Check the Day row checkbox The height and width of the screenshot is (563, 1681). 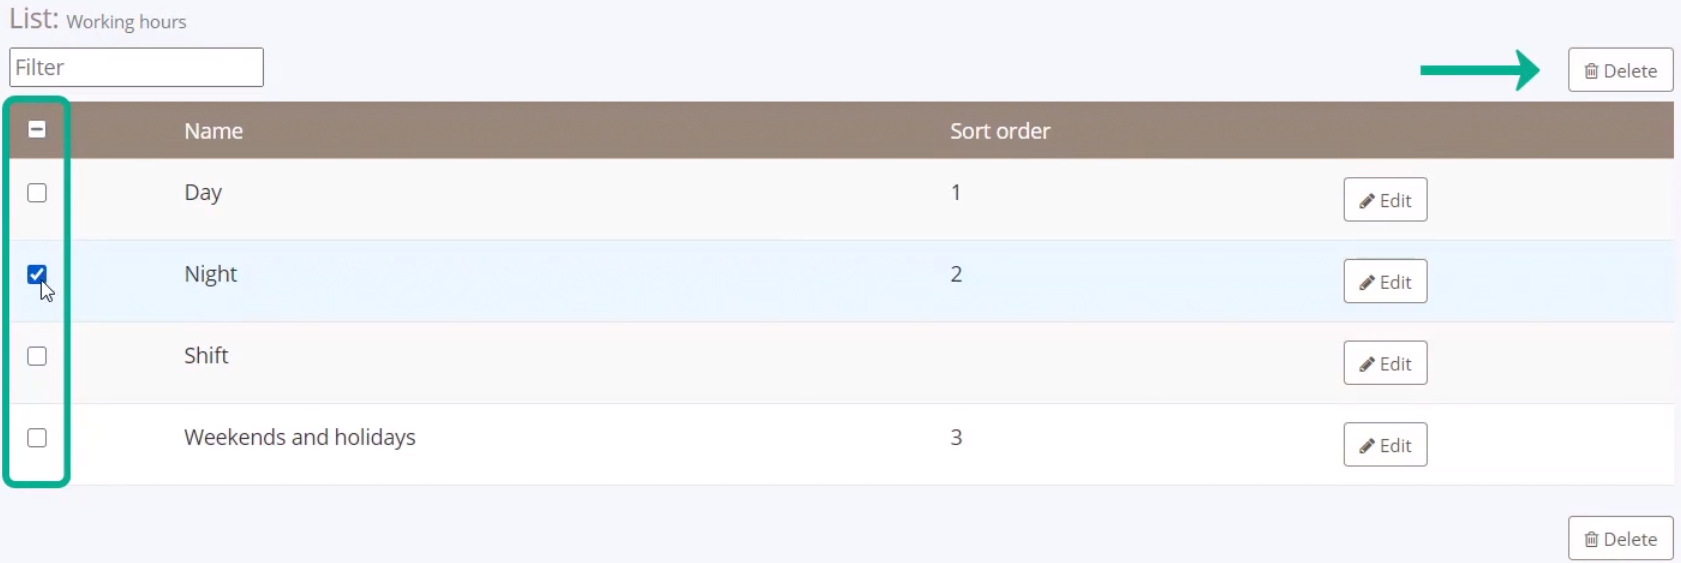37,193
